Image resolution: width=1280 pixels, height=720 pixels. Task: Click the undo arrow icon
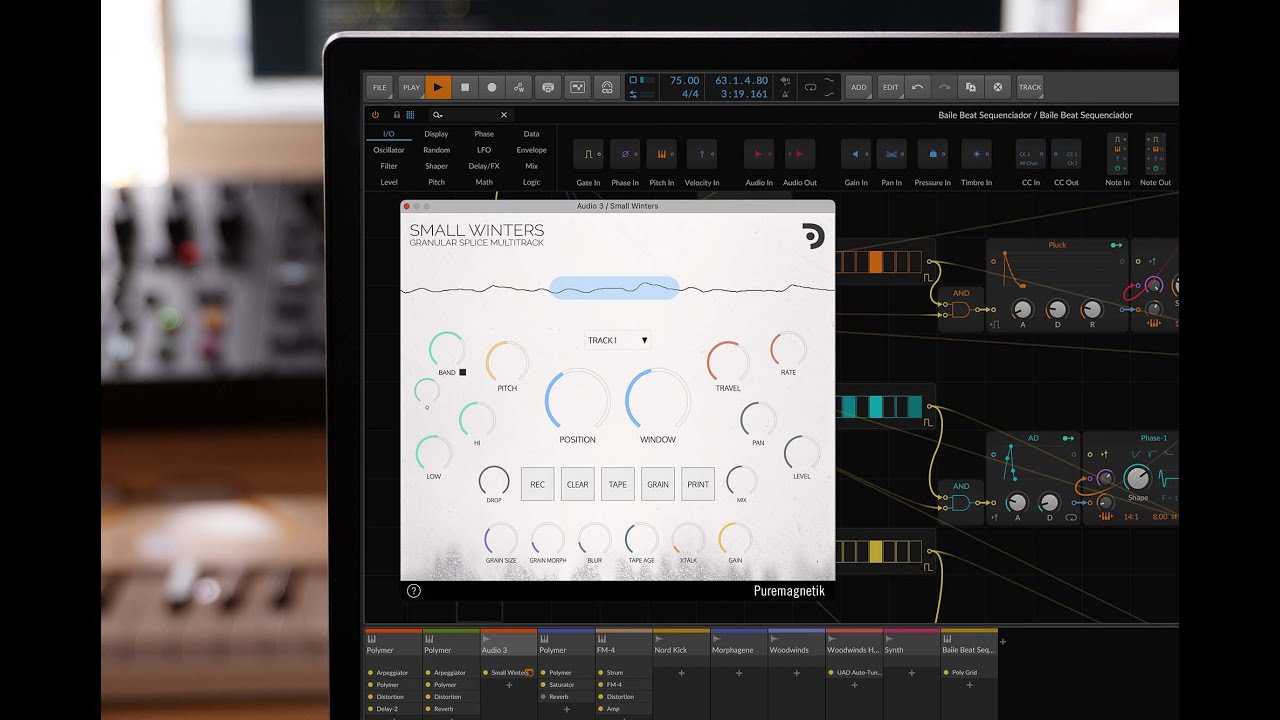918,87
